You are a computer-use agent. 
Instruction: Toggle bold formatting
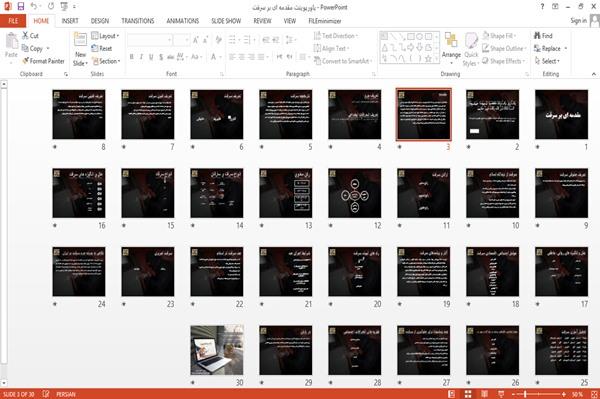point(132,57)
